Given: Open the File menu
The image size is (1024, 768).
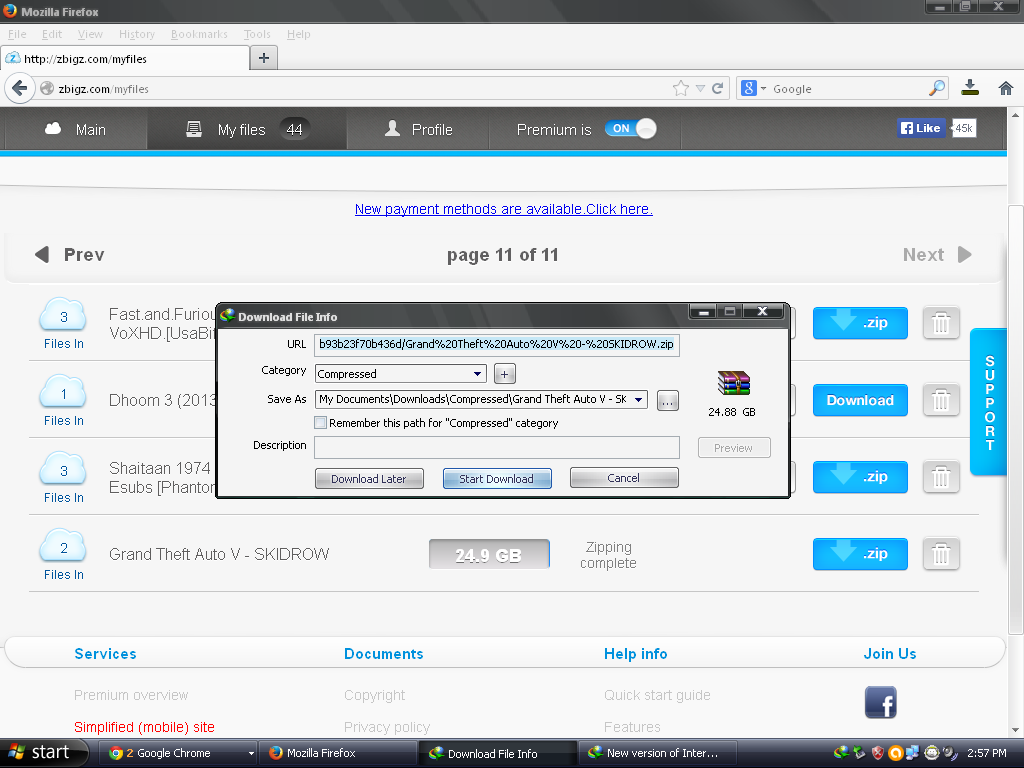Looking at the screenshot, I should pyautogui.click(x=17, y=34).
